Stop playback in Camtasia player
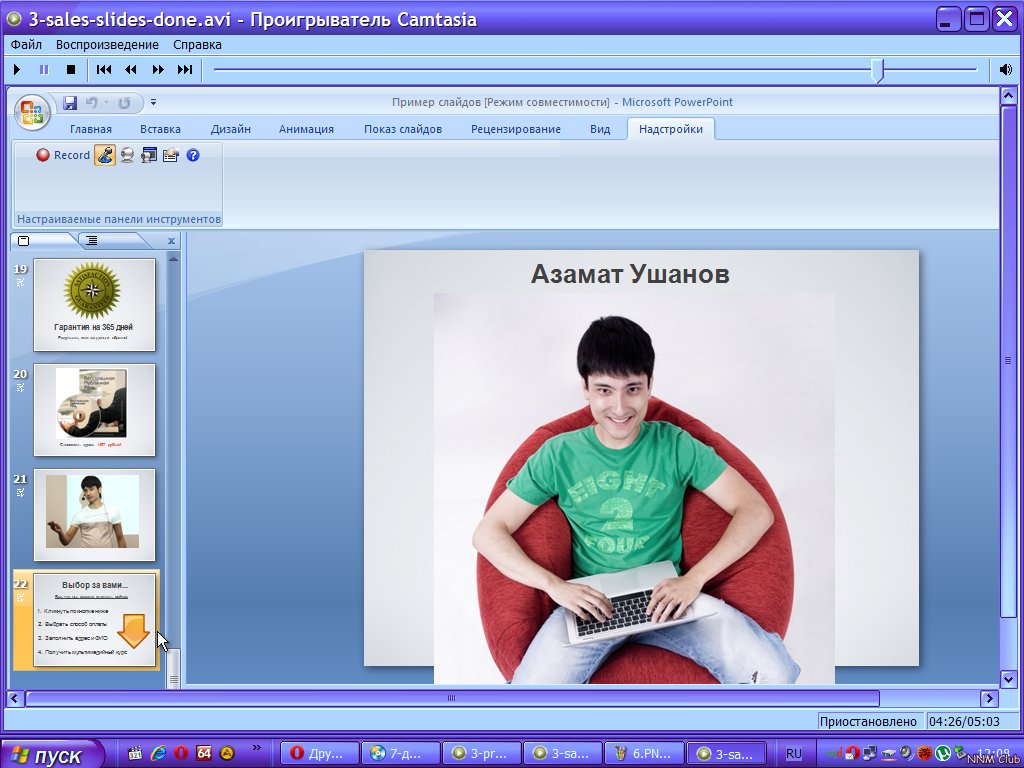 71,69
